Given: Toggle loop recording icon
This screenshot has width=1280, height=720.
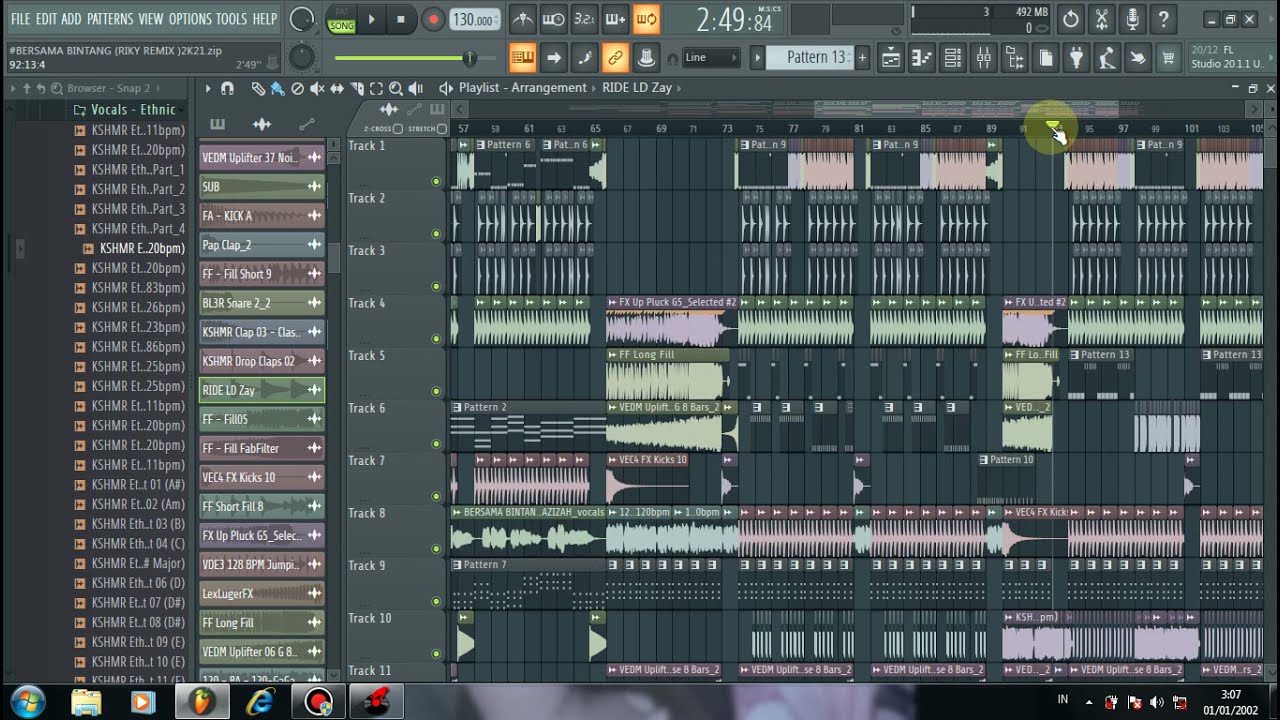Looking at the screenshot, I should 646,19.
